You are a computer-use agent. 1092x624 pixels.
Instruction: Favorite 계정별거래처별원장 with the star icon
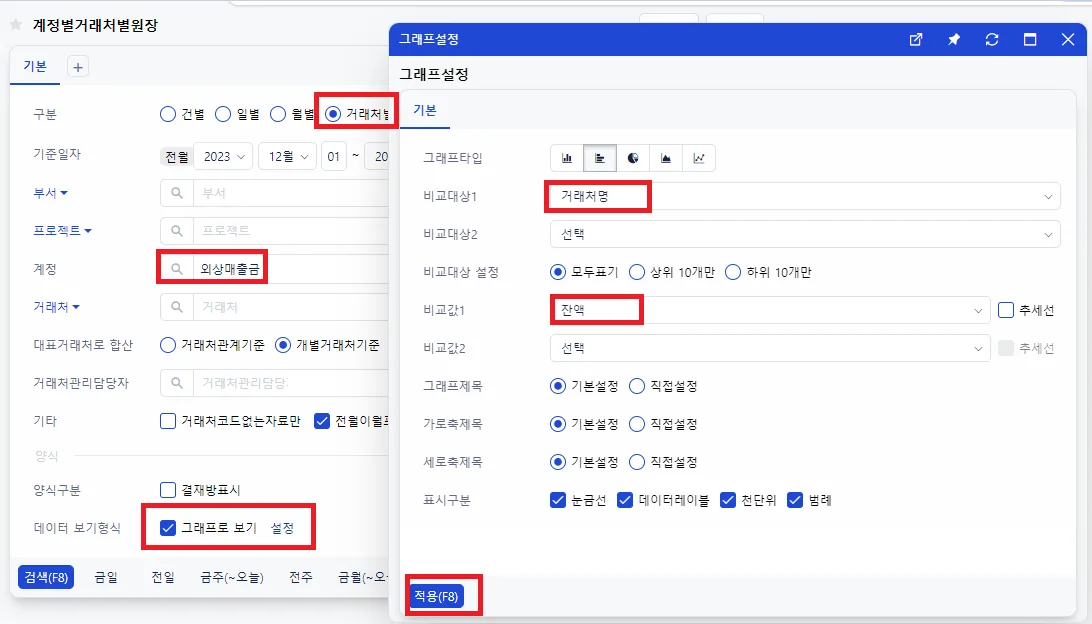[16, 25]
